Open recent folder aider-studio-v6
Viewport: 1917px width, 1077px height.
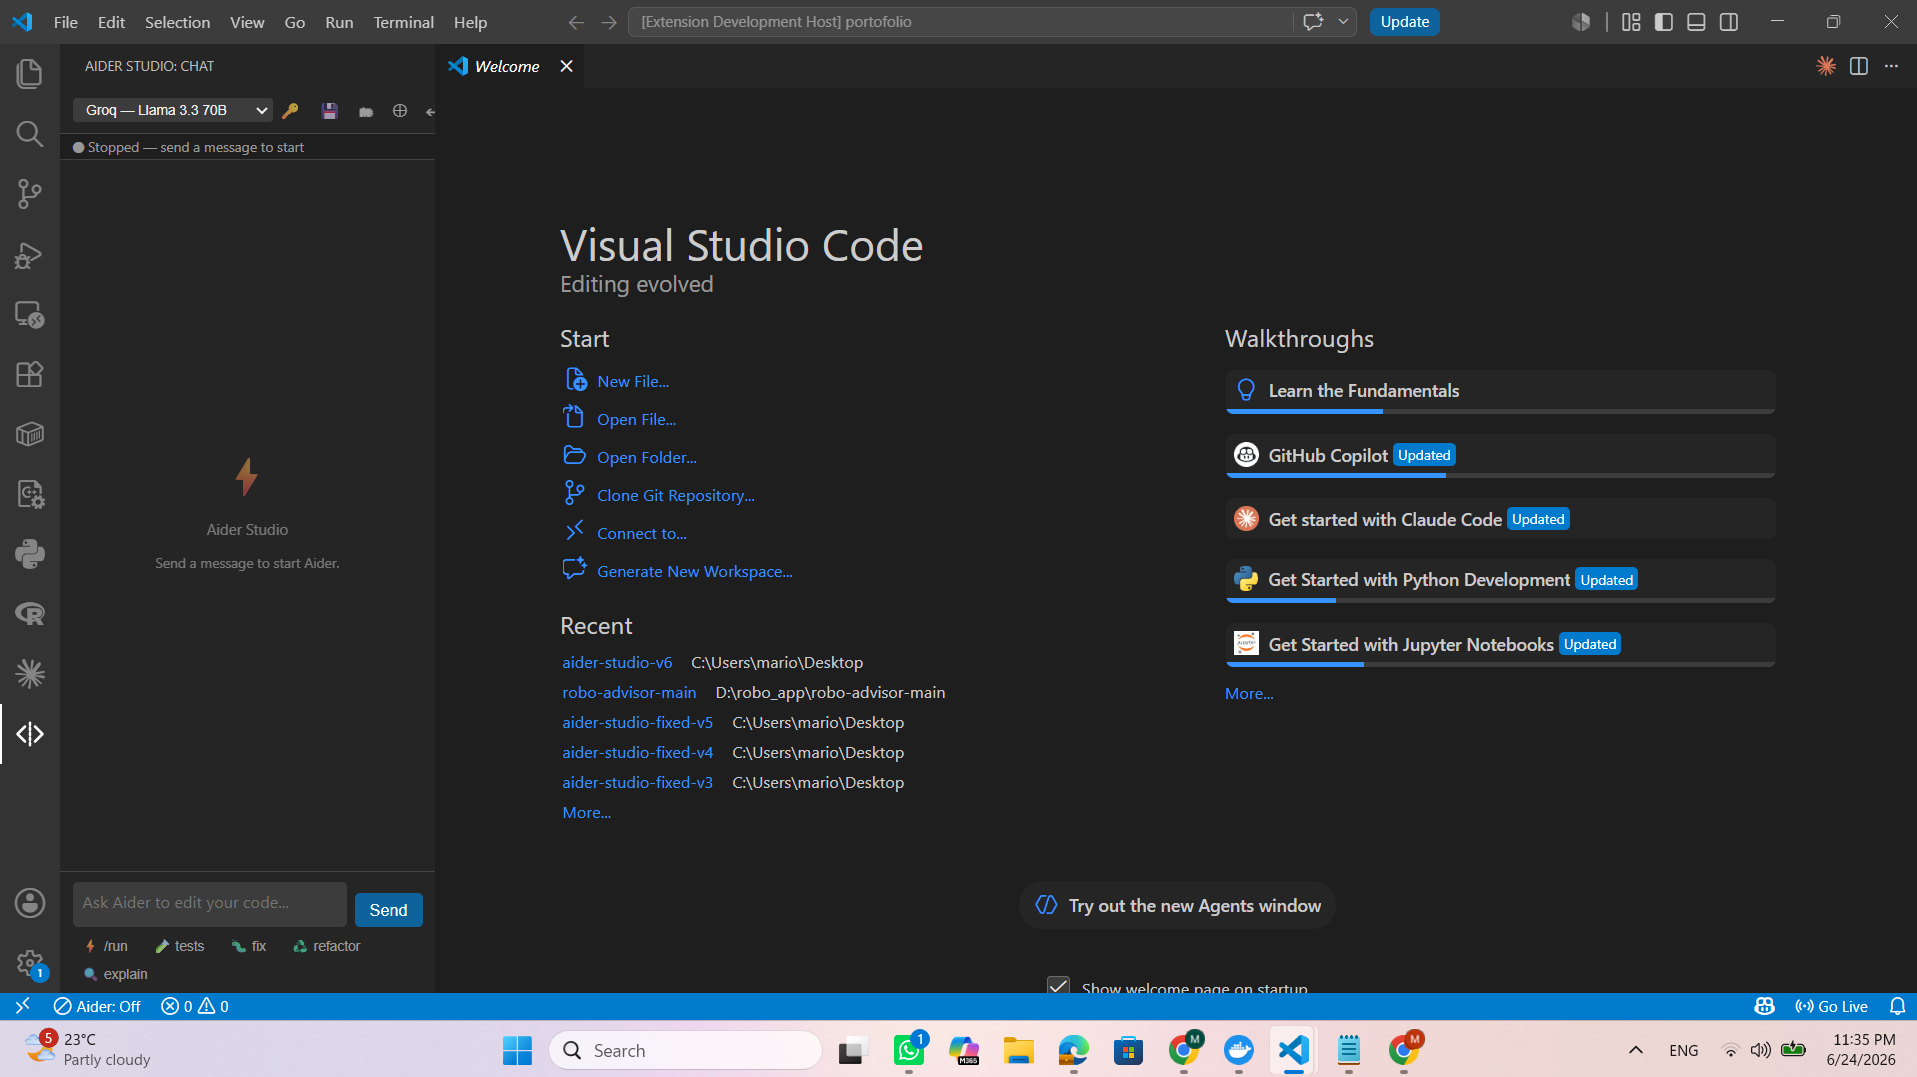(616, 663)
